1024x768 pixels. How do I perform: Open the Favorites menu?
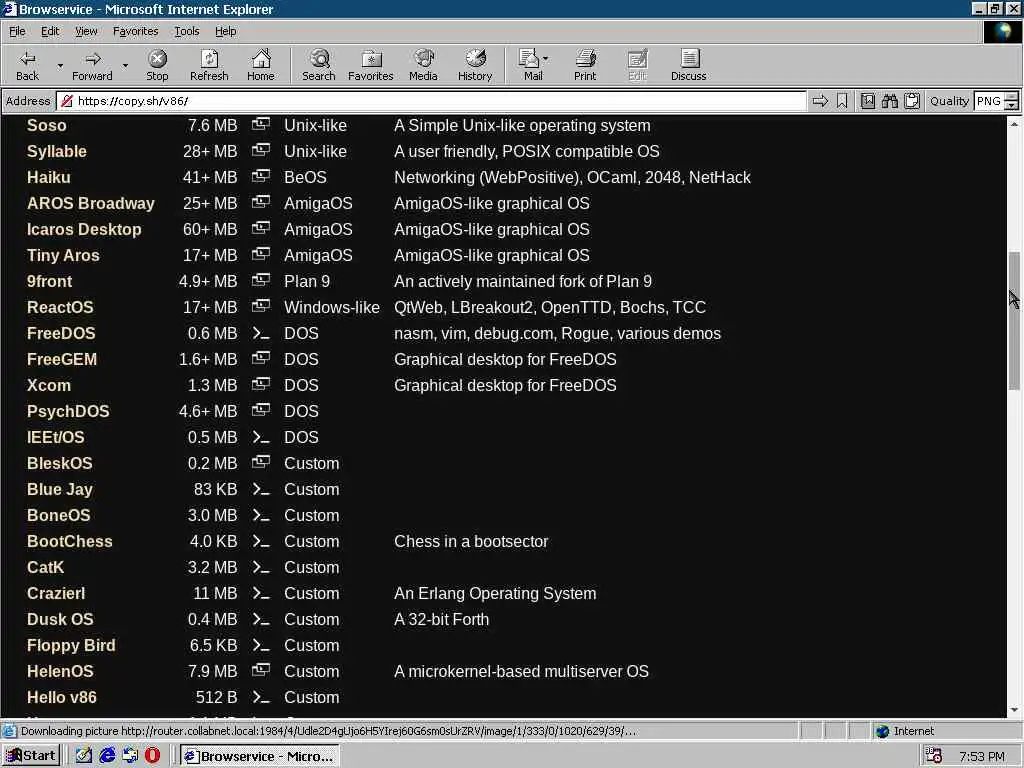(x=135, y=31)
